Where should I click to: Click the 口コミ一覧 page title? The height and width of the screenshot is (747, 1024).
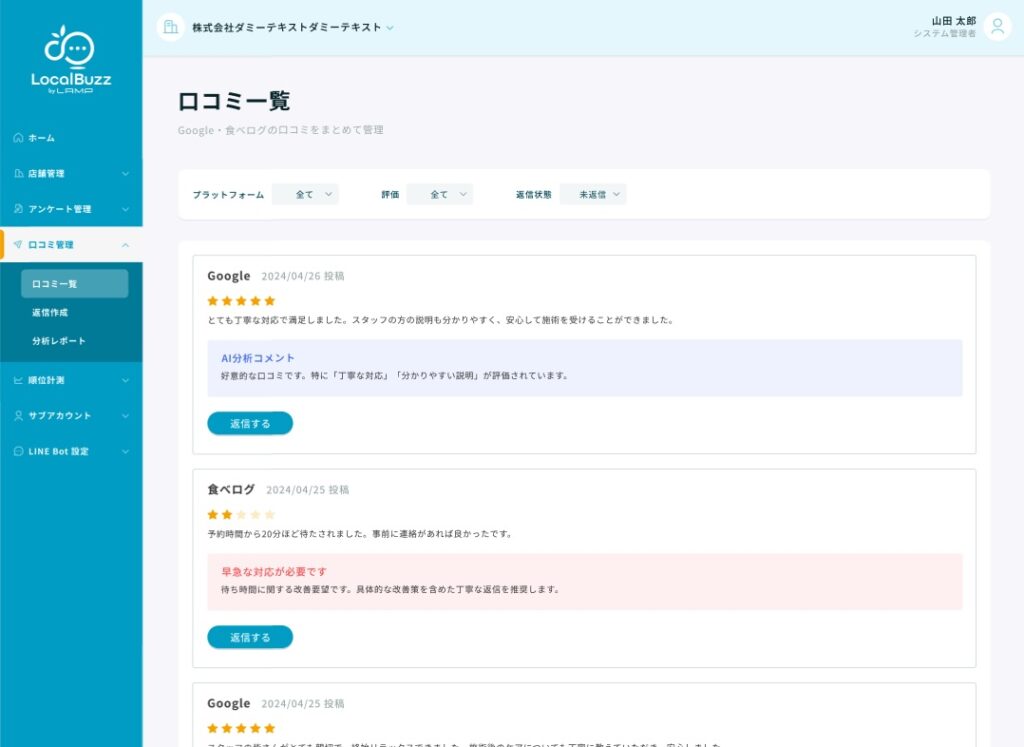(x=234, y=101)
